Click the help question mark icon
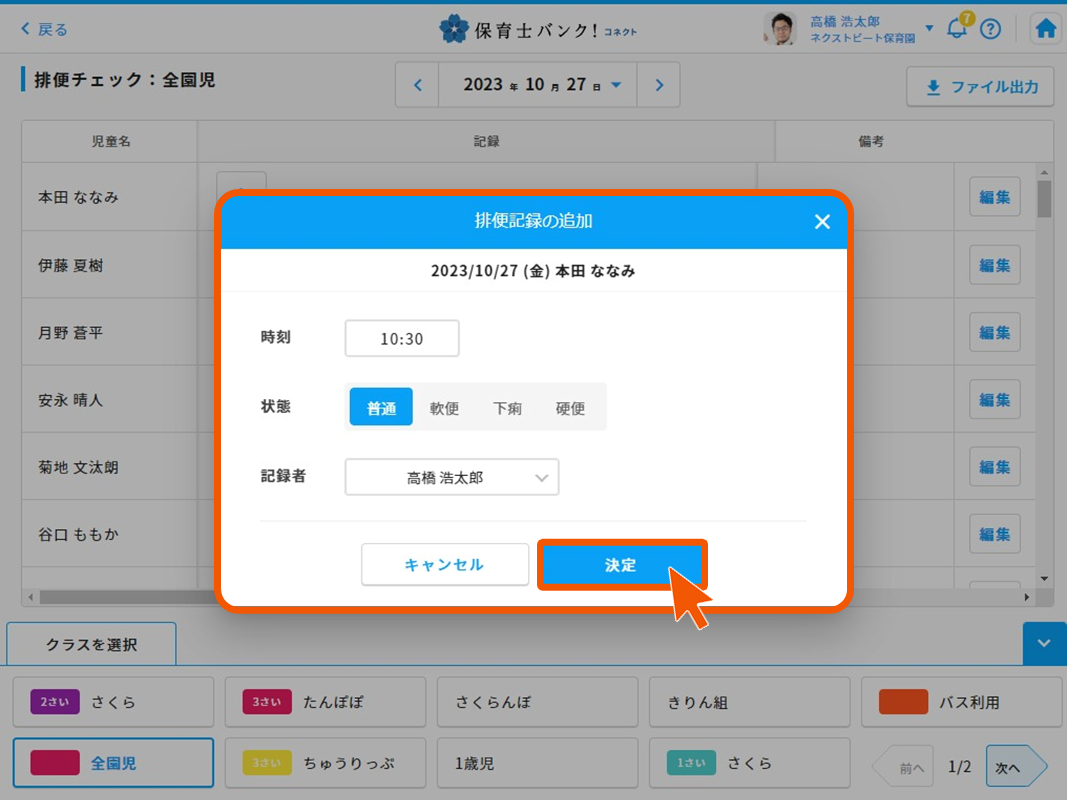 coord(990,29)
